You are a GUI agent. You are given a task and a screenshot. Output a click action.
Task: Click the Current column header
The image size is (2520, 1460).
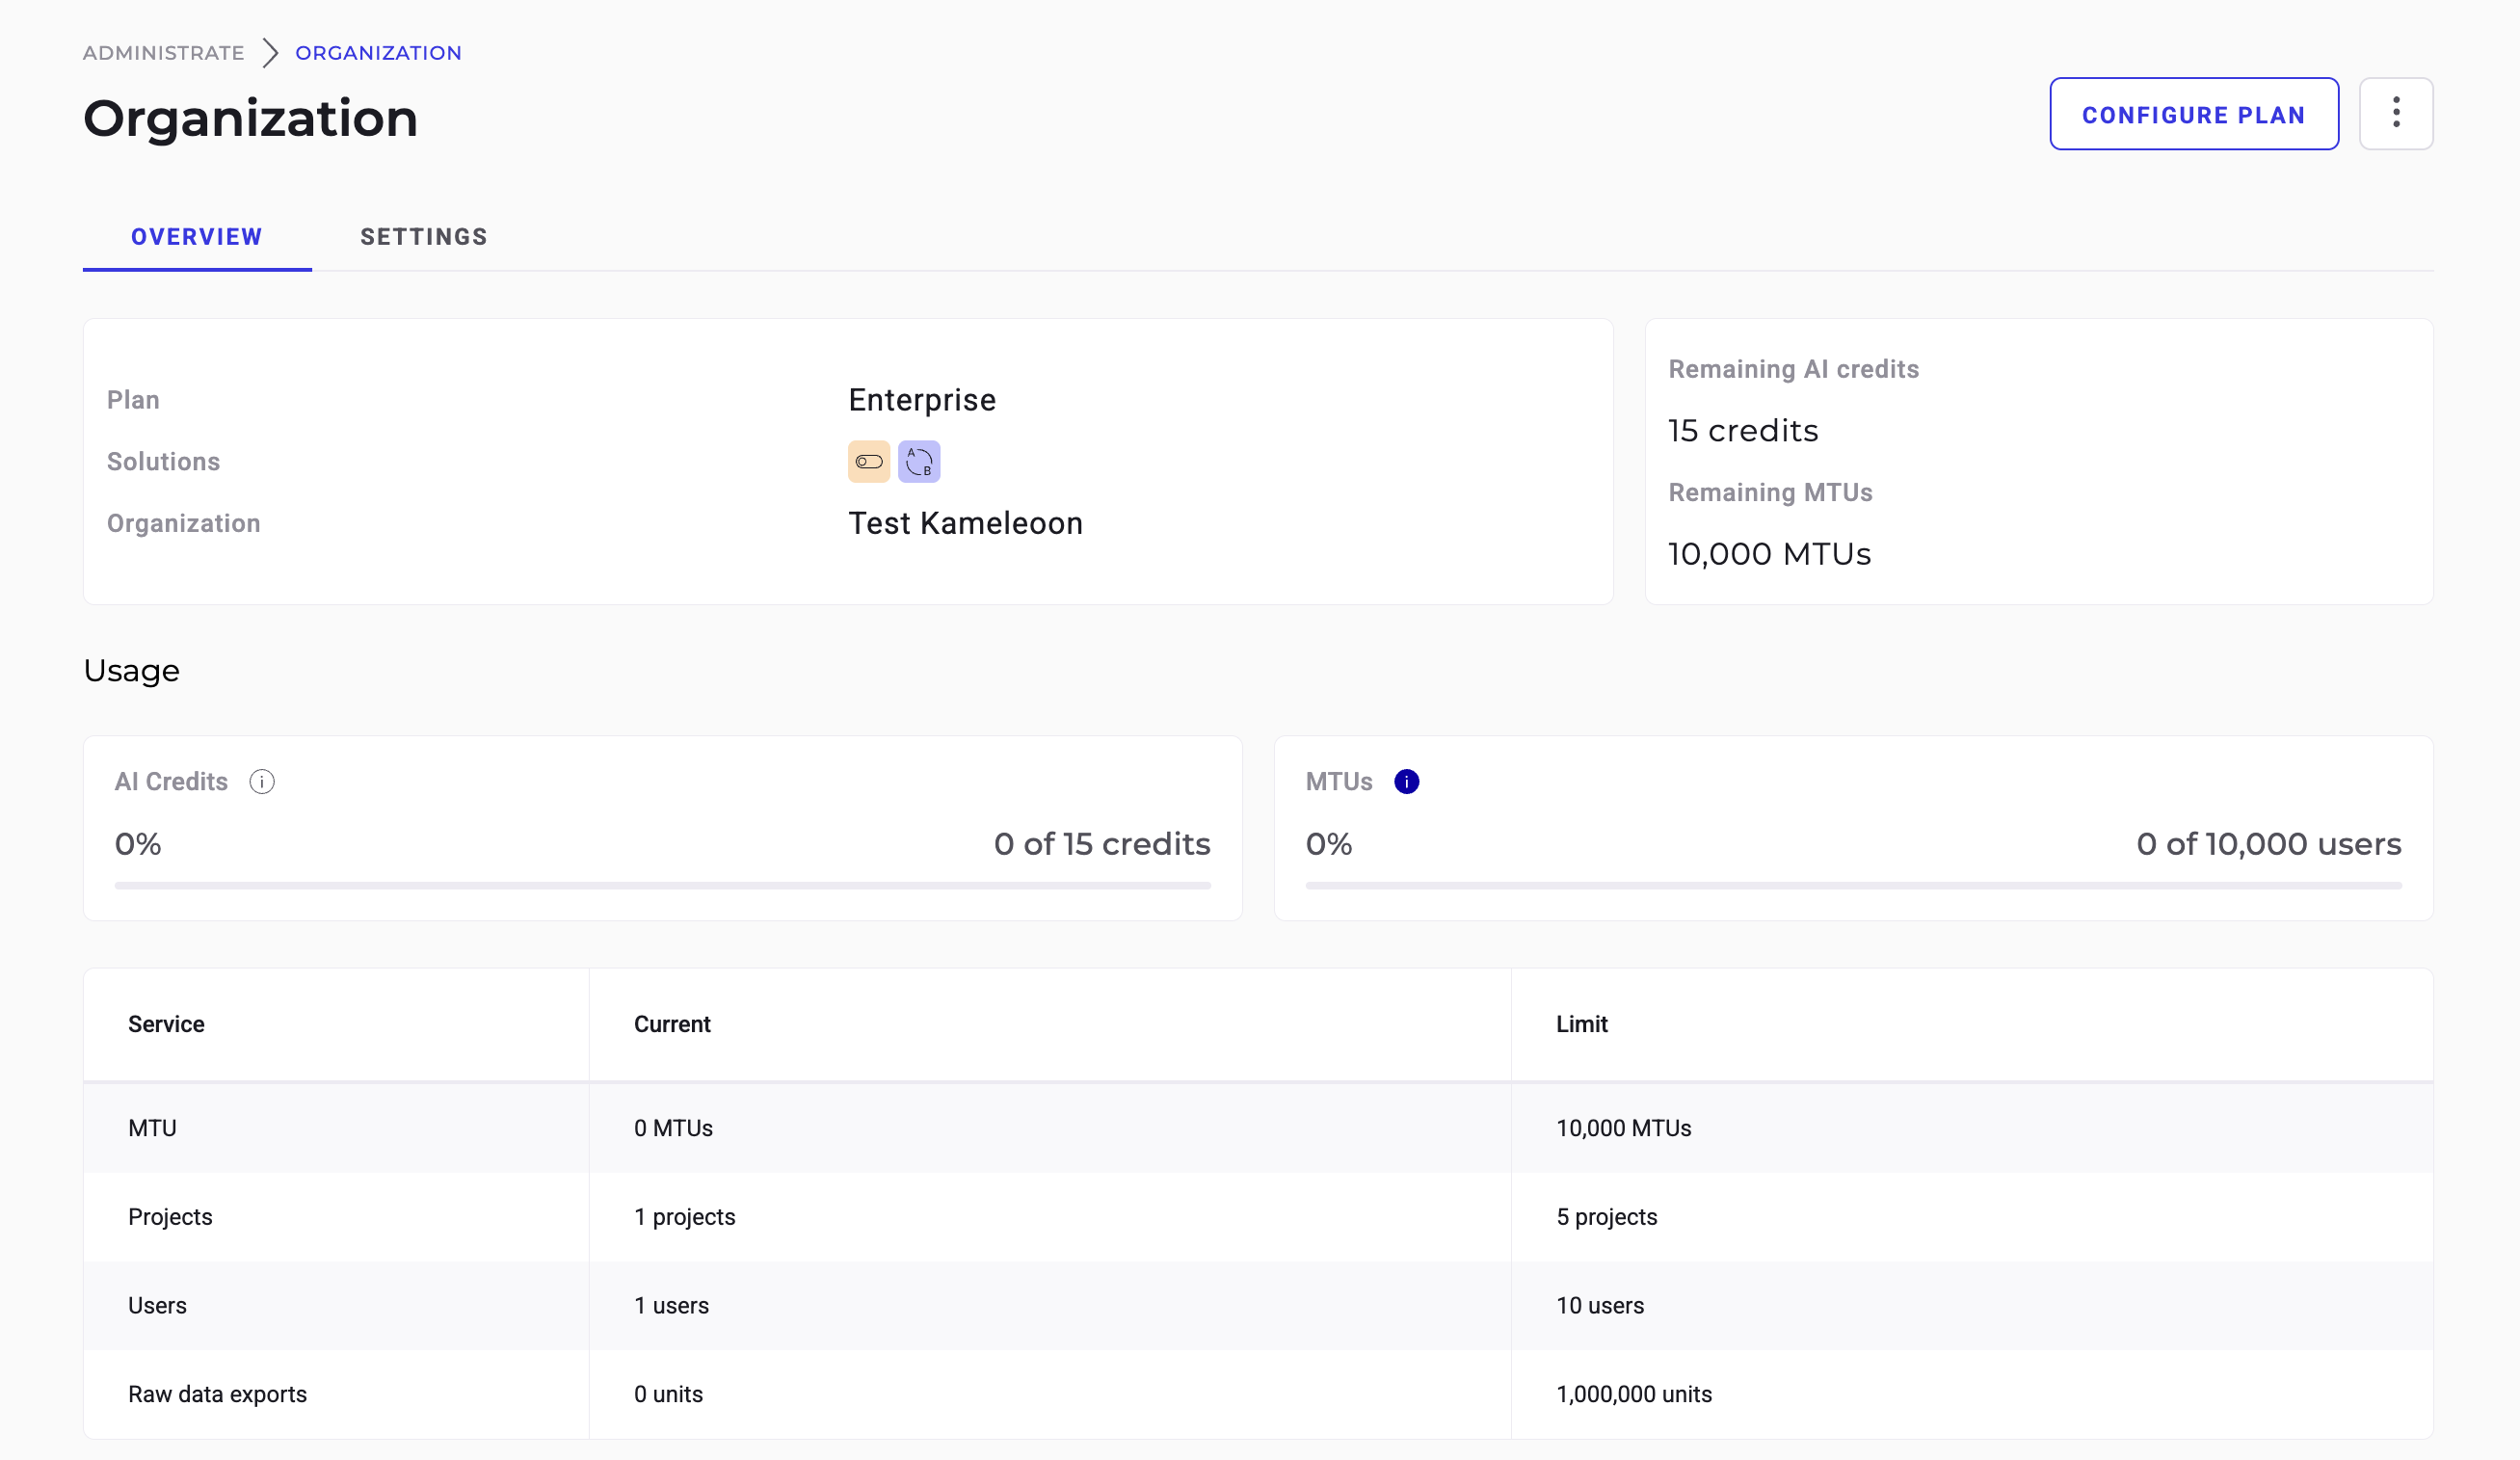click(672, 1024)
